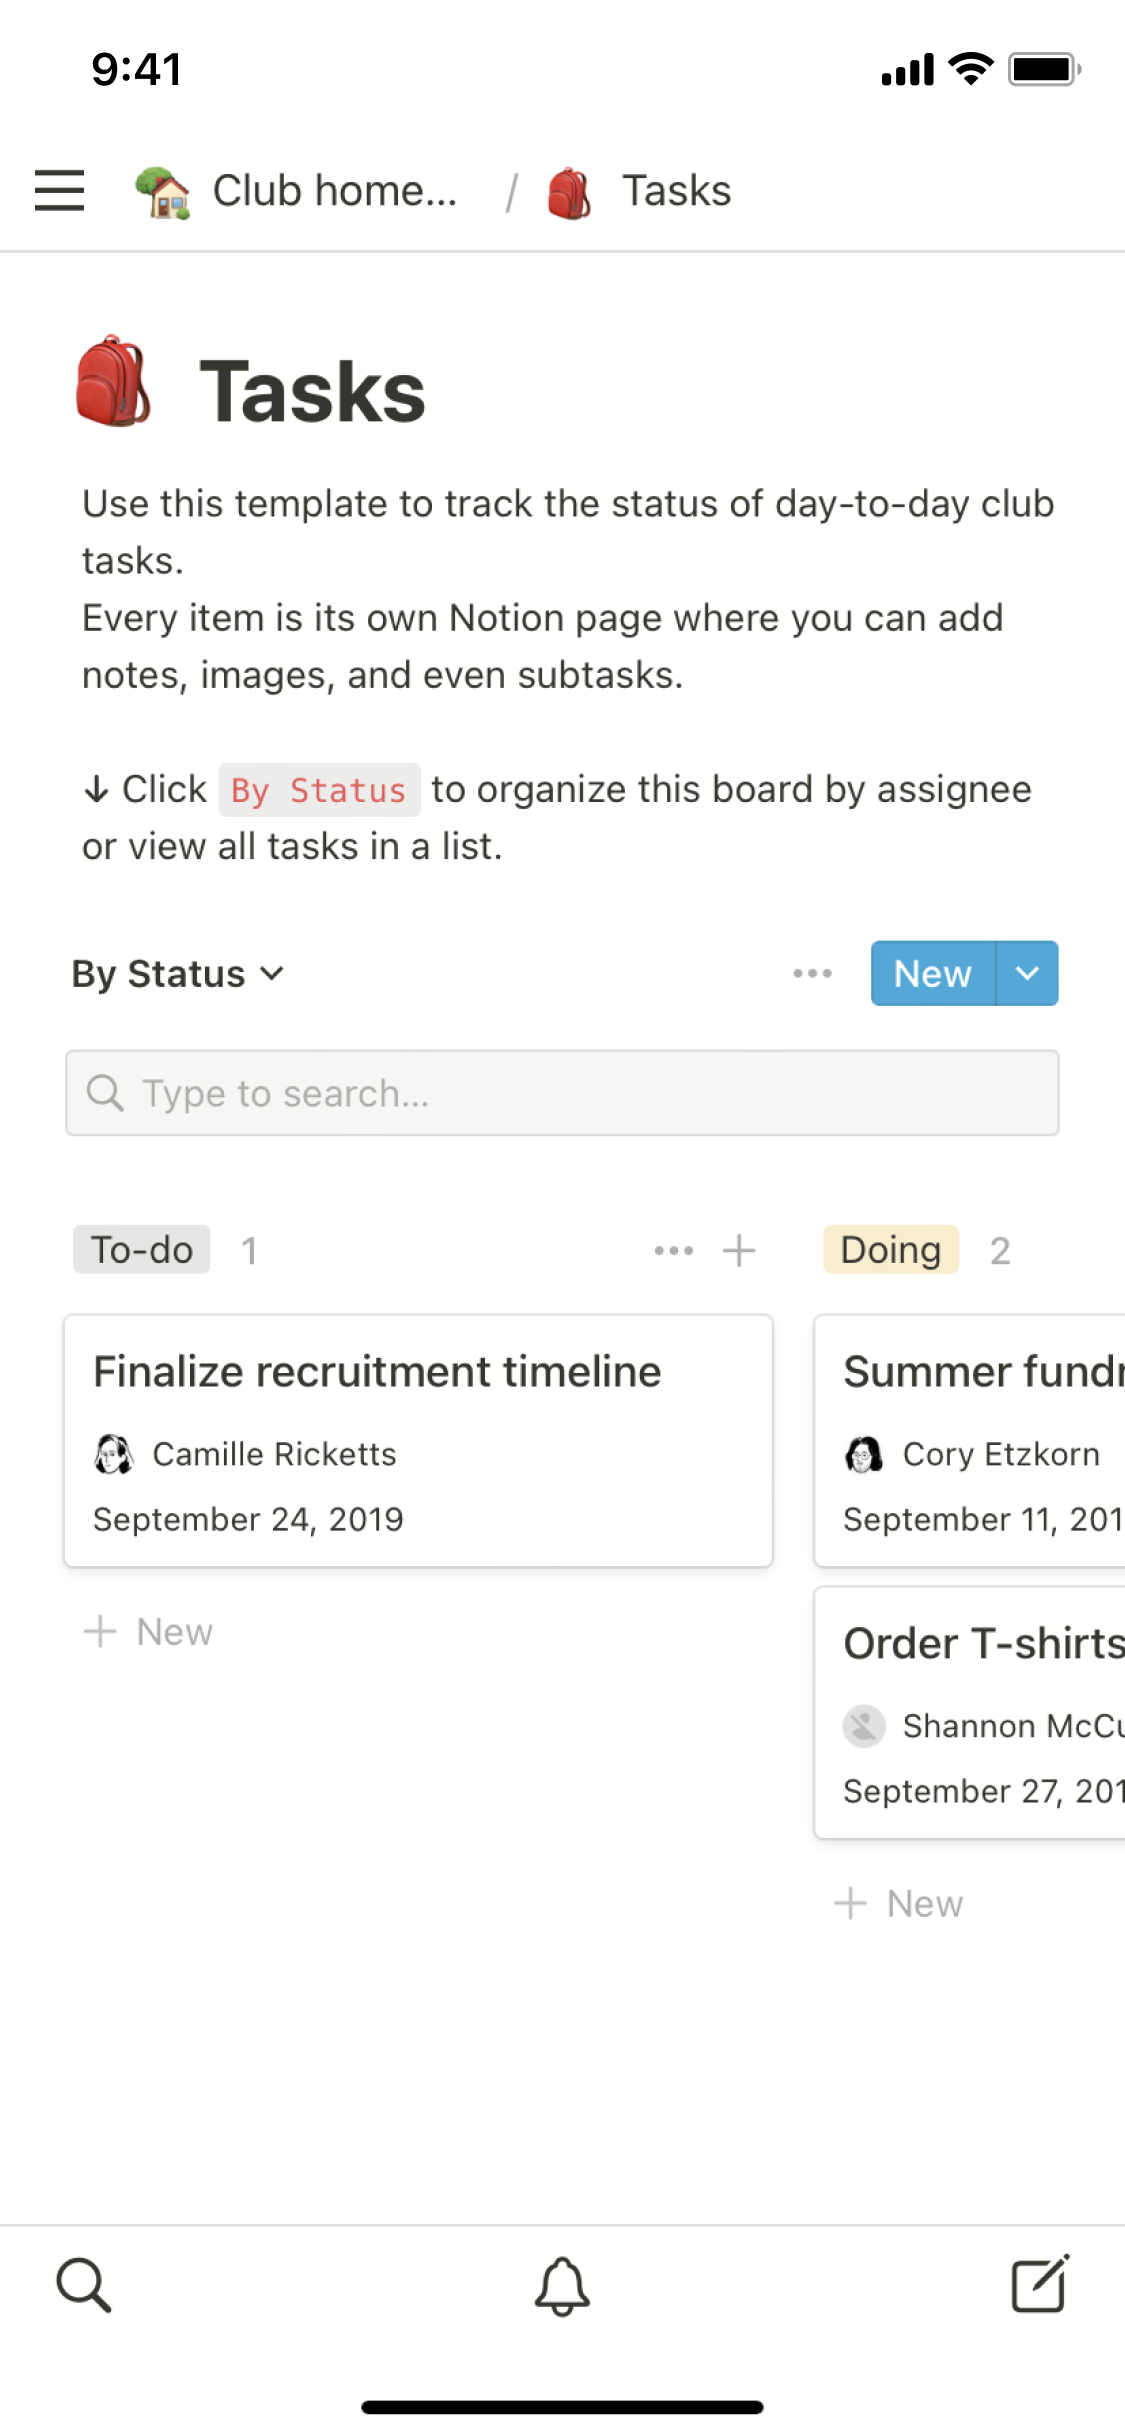Viewport: 1125px width, 2436px height.
Task: Open To-do column three-dot options
Action: click(x=673, y=1250)
